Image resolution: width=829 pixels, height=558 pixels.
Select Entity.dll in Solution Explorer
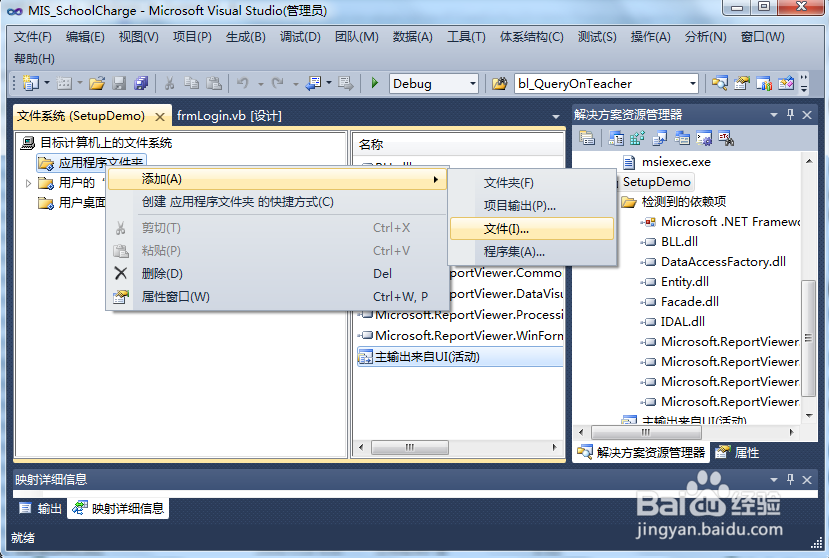685,282
